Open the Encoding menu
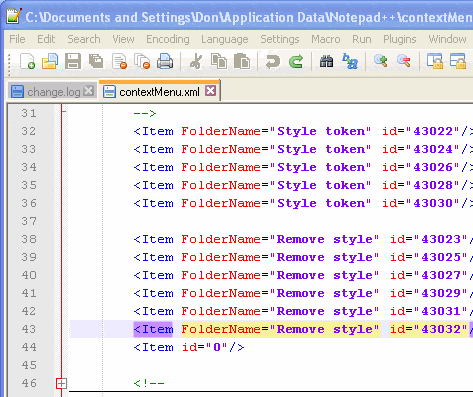Viewport: 473px width, 397px height. click(x=168, y=39)
